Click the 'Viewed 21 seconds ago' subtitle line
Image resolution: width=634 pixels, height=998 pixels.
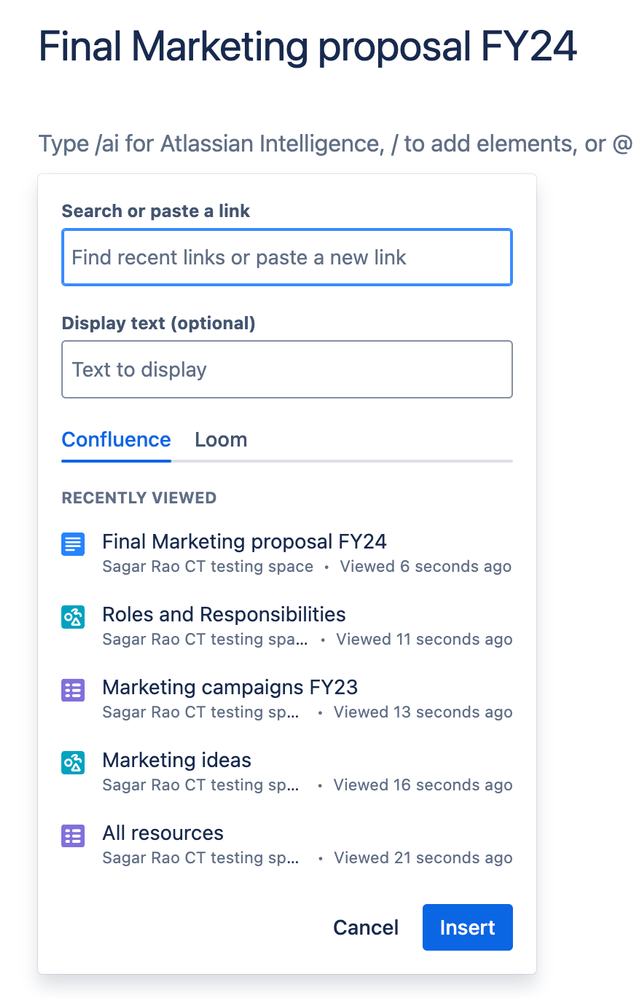coord(422,858)
